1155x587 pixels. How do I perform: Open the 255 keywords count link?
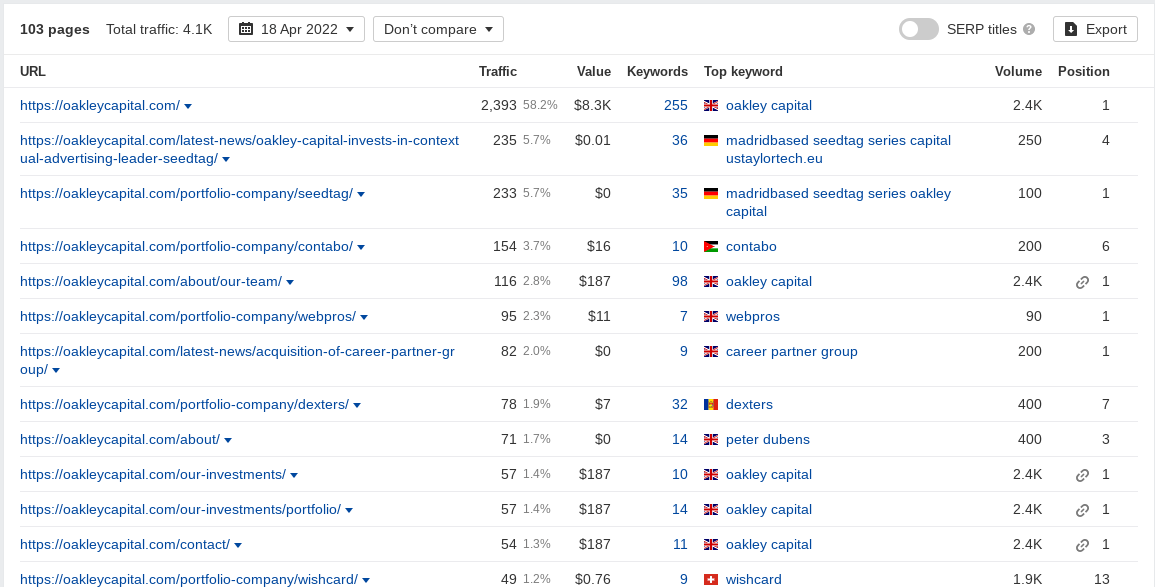675,105
